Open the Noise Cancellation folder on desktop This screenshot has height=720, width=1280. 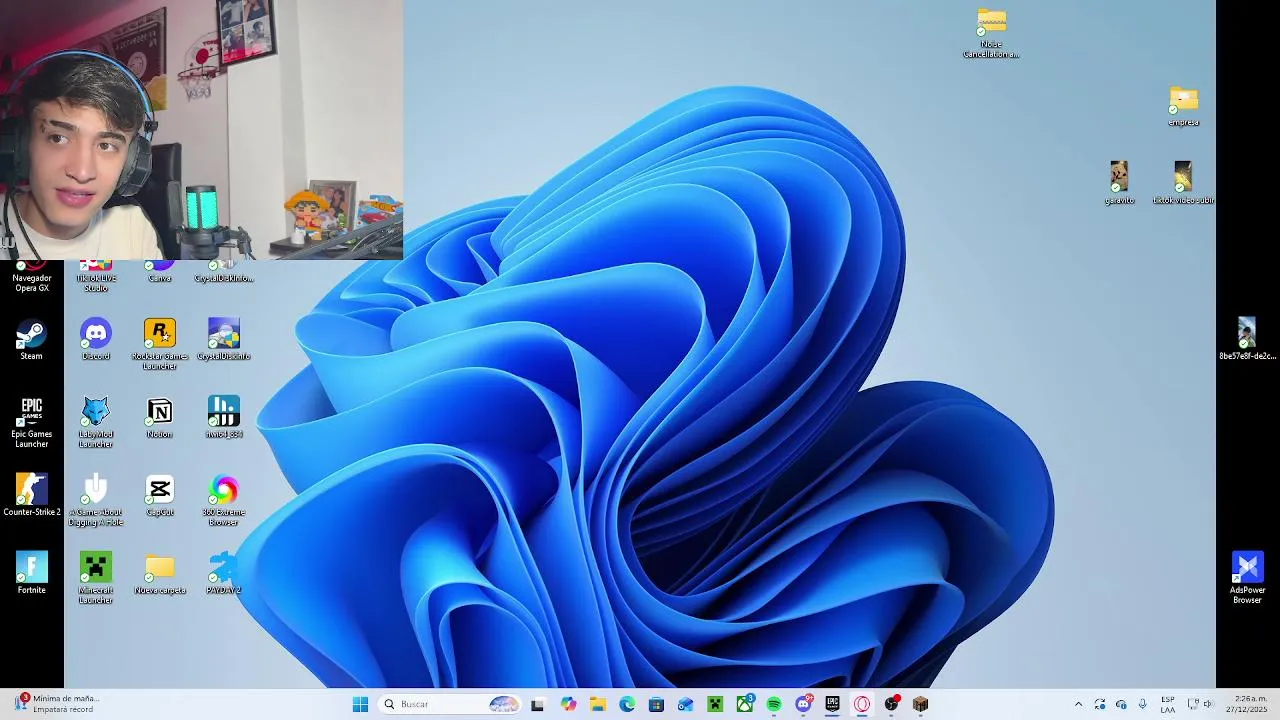[x=991, y=34]
